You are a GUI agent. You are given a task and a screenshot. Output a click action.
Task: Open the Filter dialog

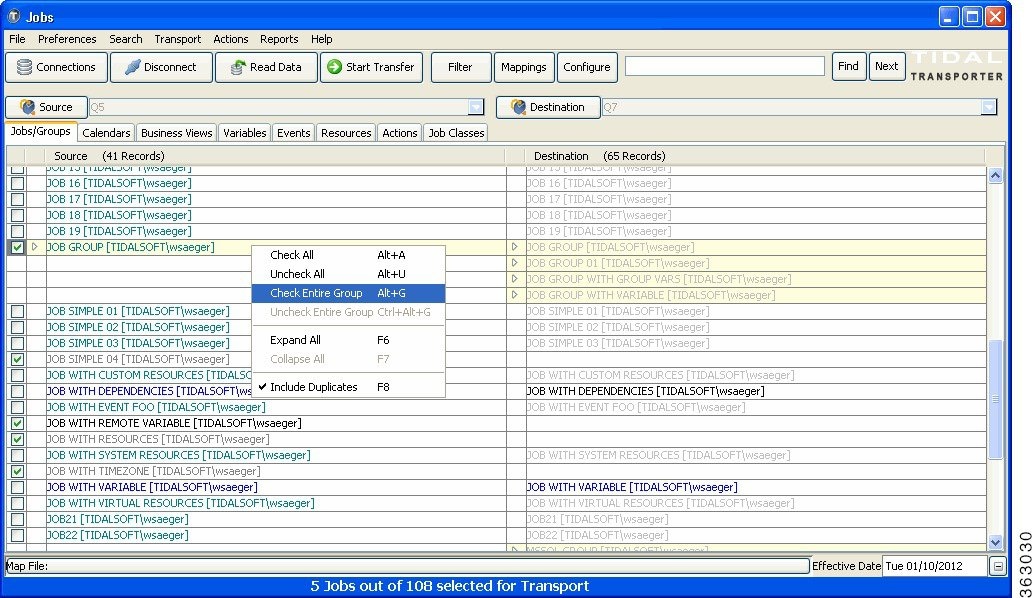click(x=461, y=67)
